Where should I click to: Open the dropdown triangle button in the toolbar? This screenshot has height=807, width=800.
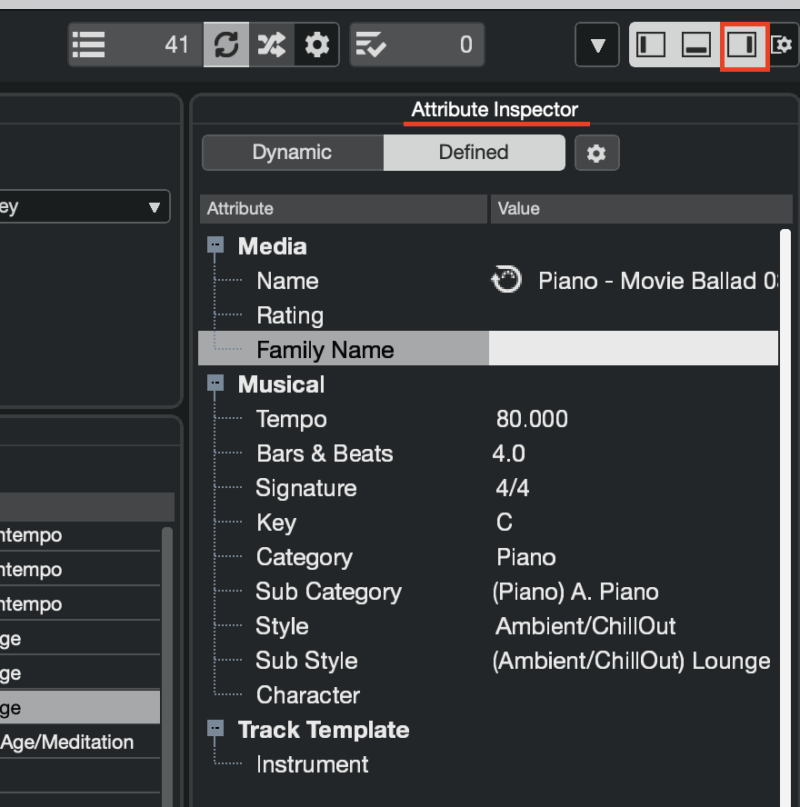[x=598, y=46]
